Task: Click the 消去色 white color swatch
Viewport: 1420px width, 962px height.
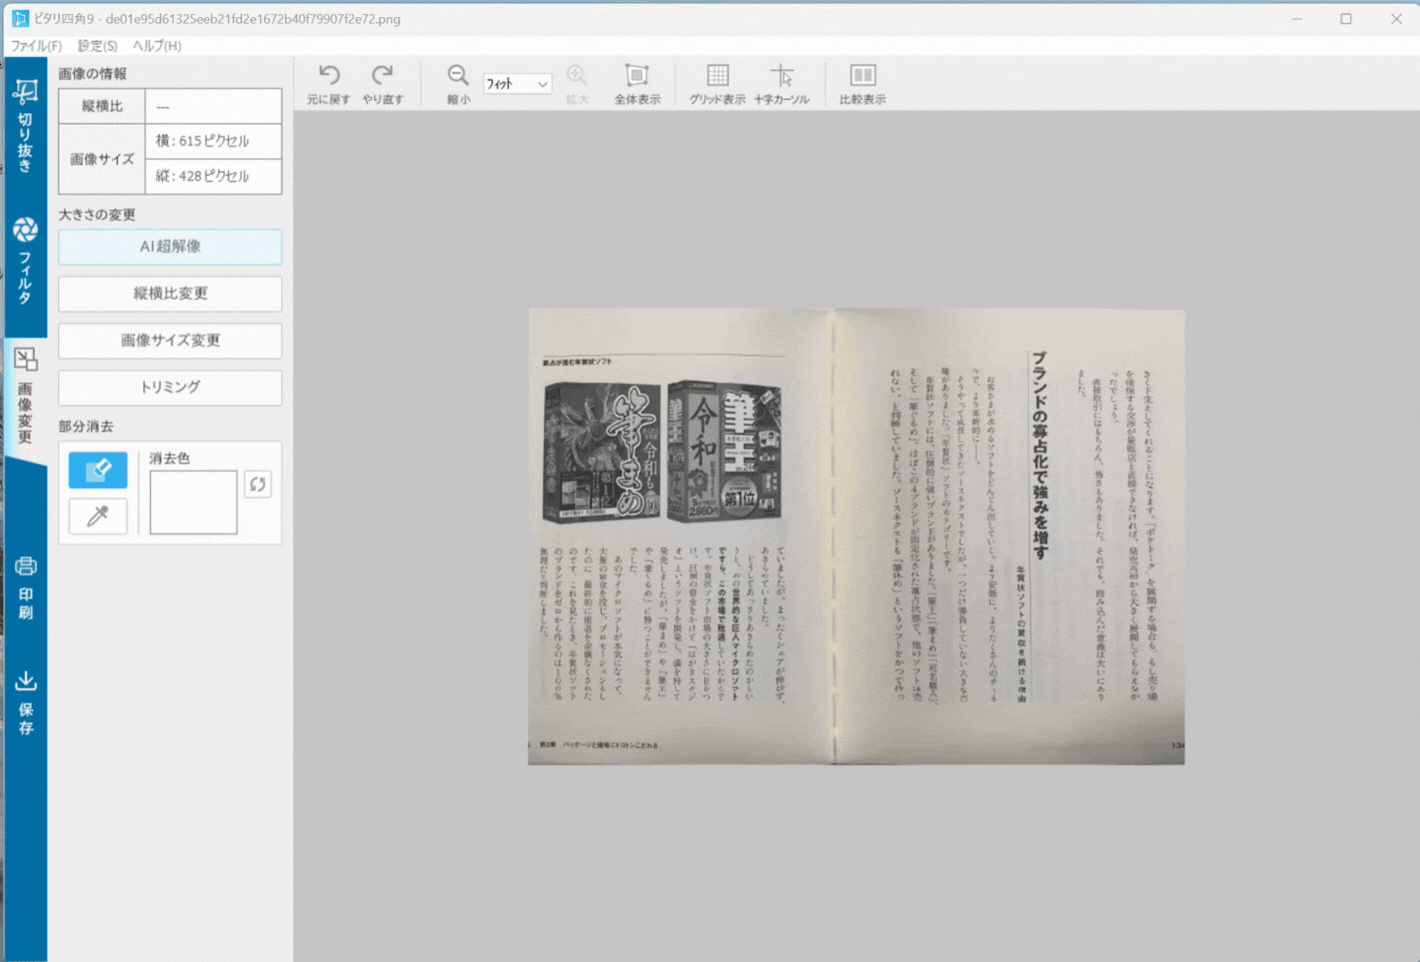Action: (193, 502)
